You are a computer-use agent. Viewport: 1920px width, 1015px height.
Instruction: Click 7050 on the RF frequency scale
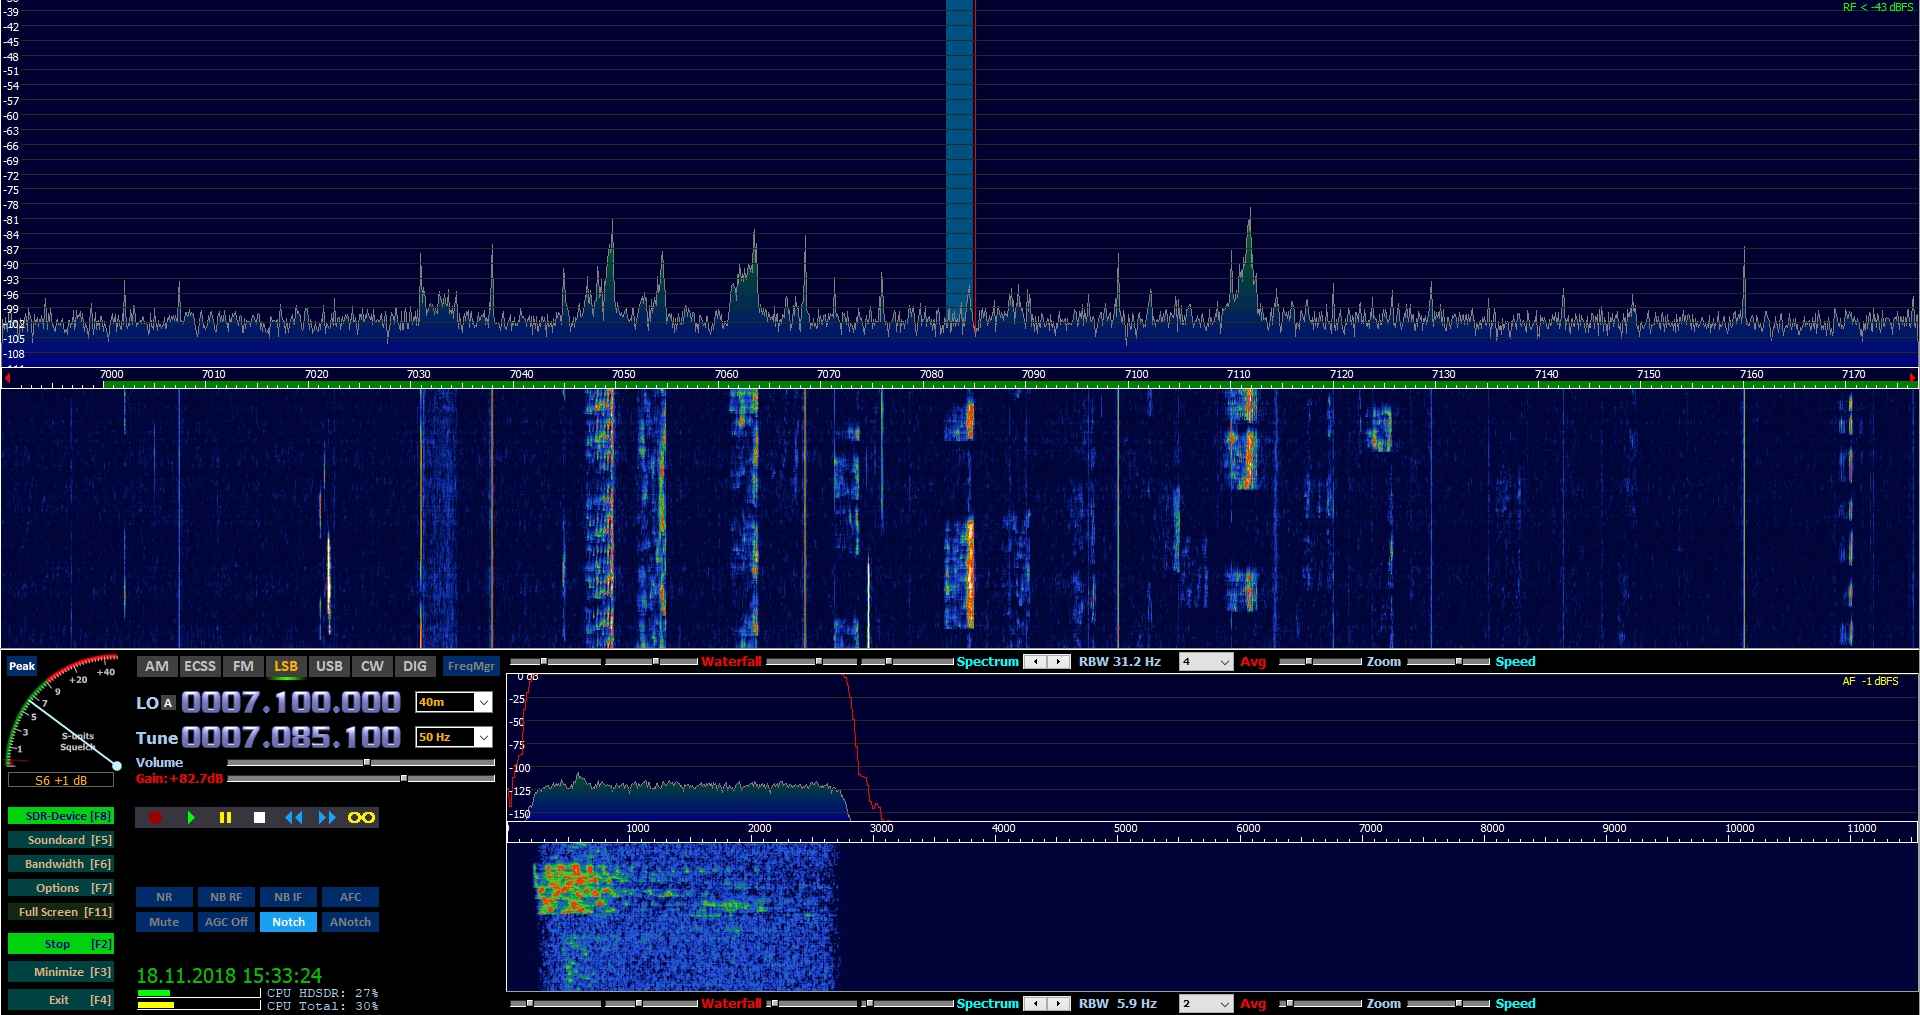point(623,374)
